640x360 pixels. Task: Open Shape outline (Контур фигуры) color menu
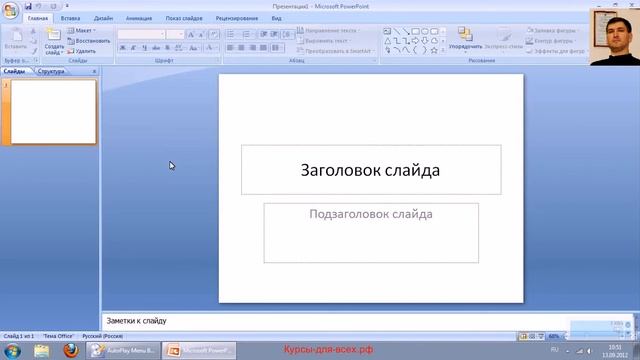point(550,41)
